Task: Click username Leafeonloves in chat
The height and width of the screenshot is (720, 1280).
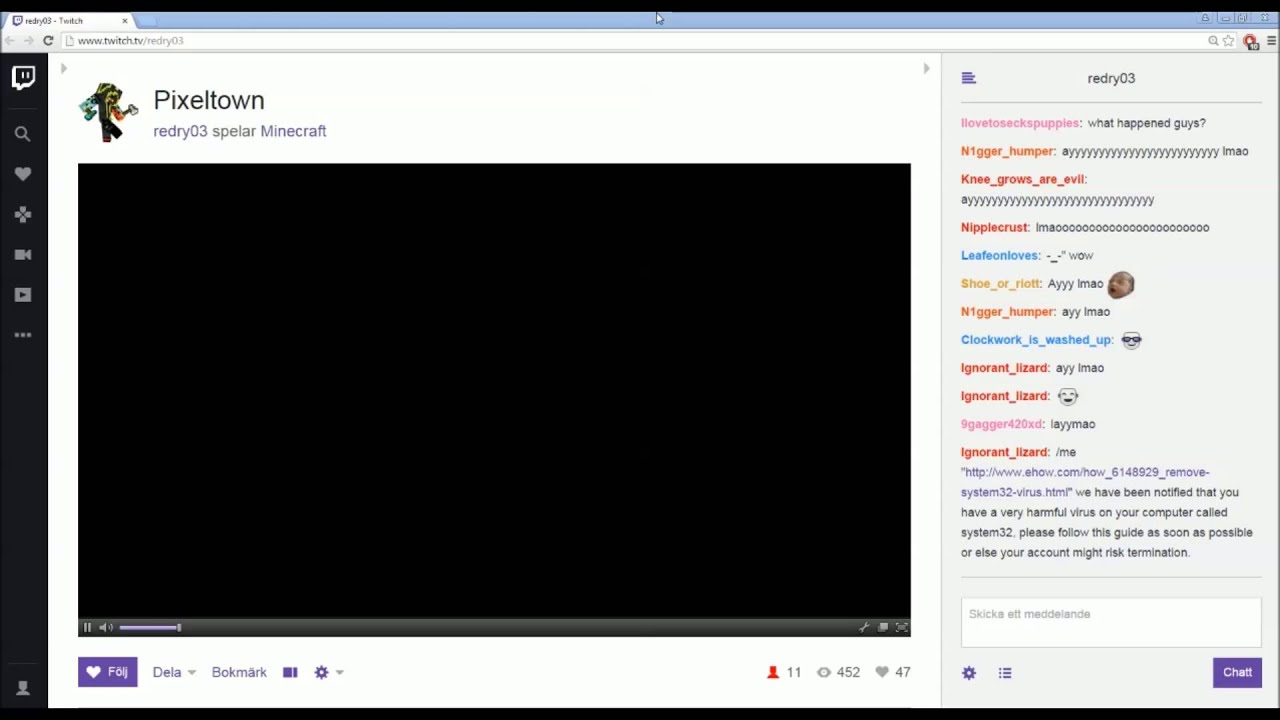Action: (x=1000, y=255)
